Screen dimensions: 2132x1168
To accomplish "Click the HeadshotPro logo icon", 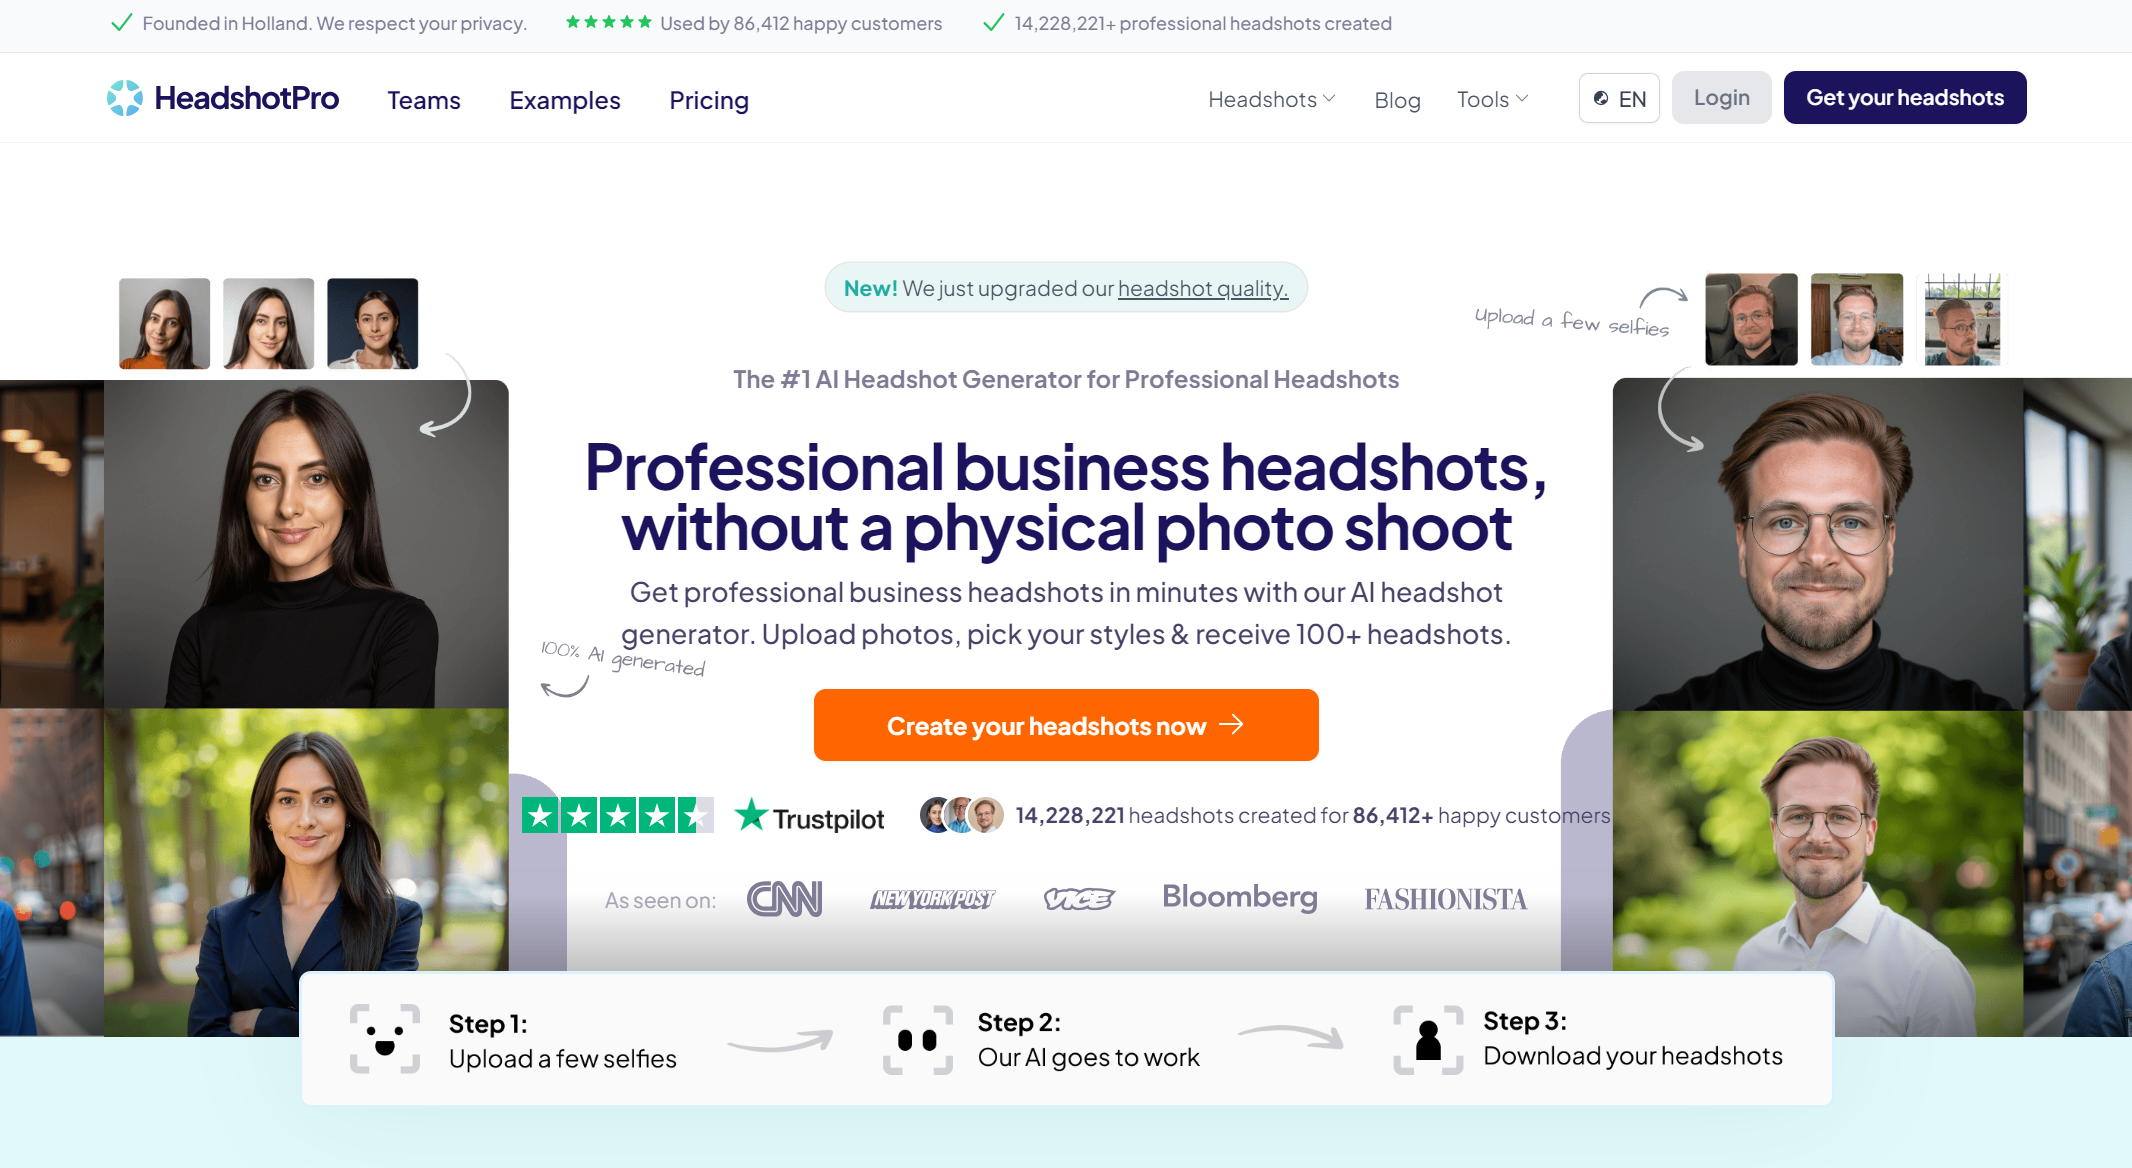I will pos(125,98).
